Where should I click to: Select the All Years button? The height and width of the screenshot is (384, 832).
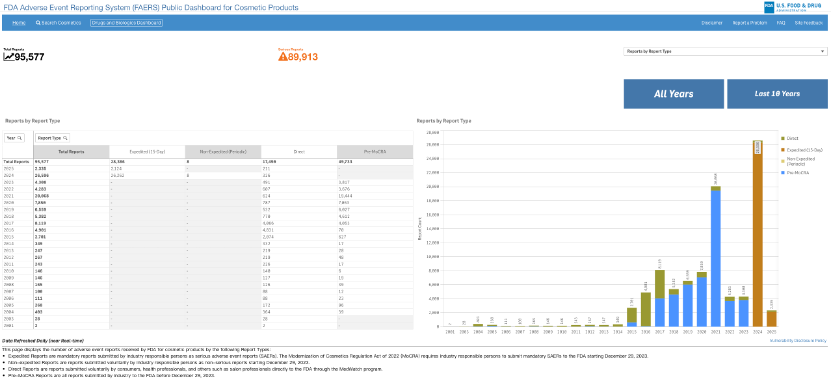(673, 94)
